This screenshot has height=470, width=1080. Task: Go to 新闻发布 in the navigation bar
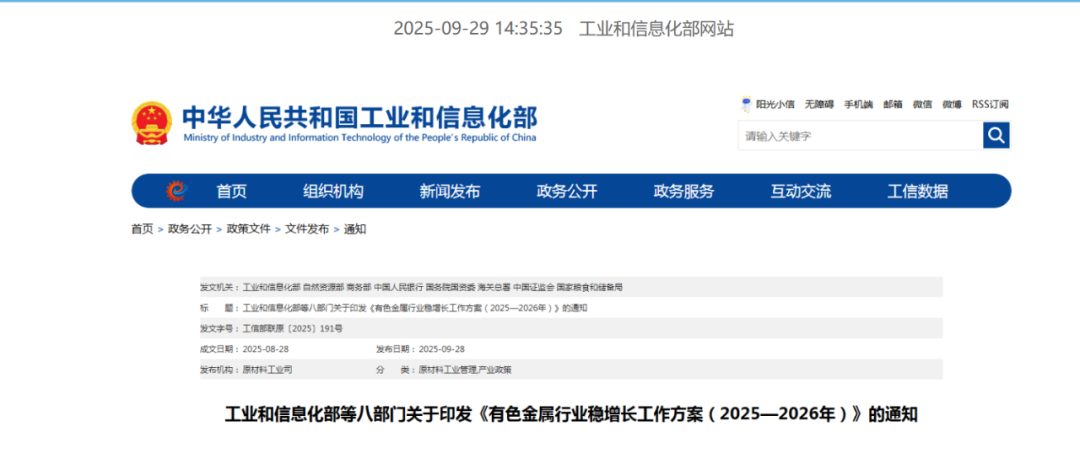tap(450, 191)
